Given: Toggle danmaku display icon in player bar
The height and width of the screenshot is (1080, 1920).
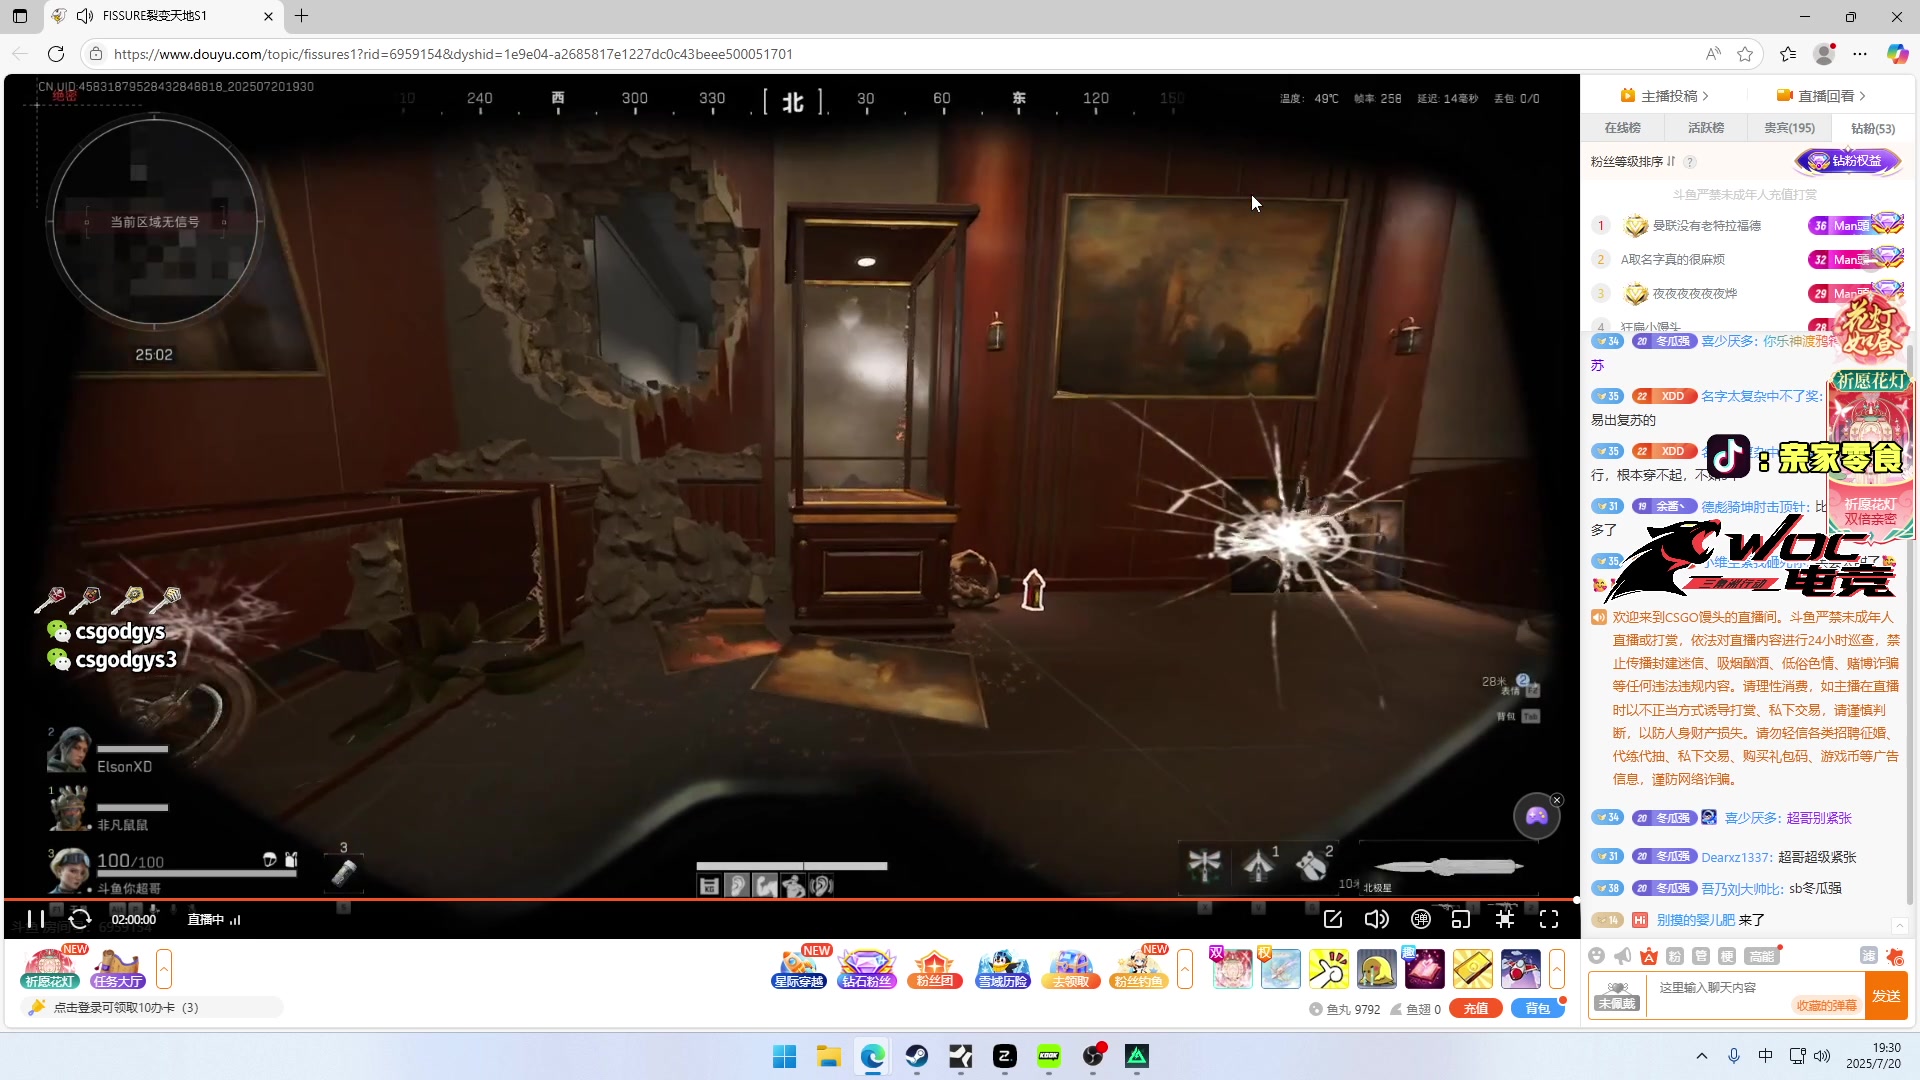Looking at the screenshot, I should click(x=1421, y=919).
